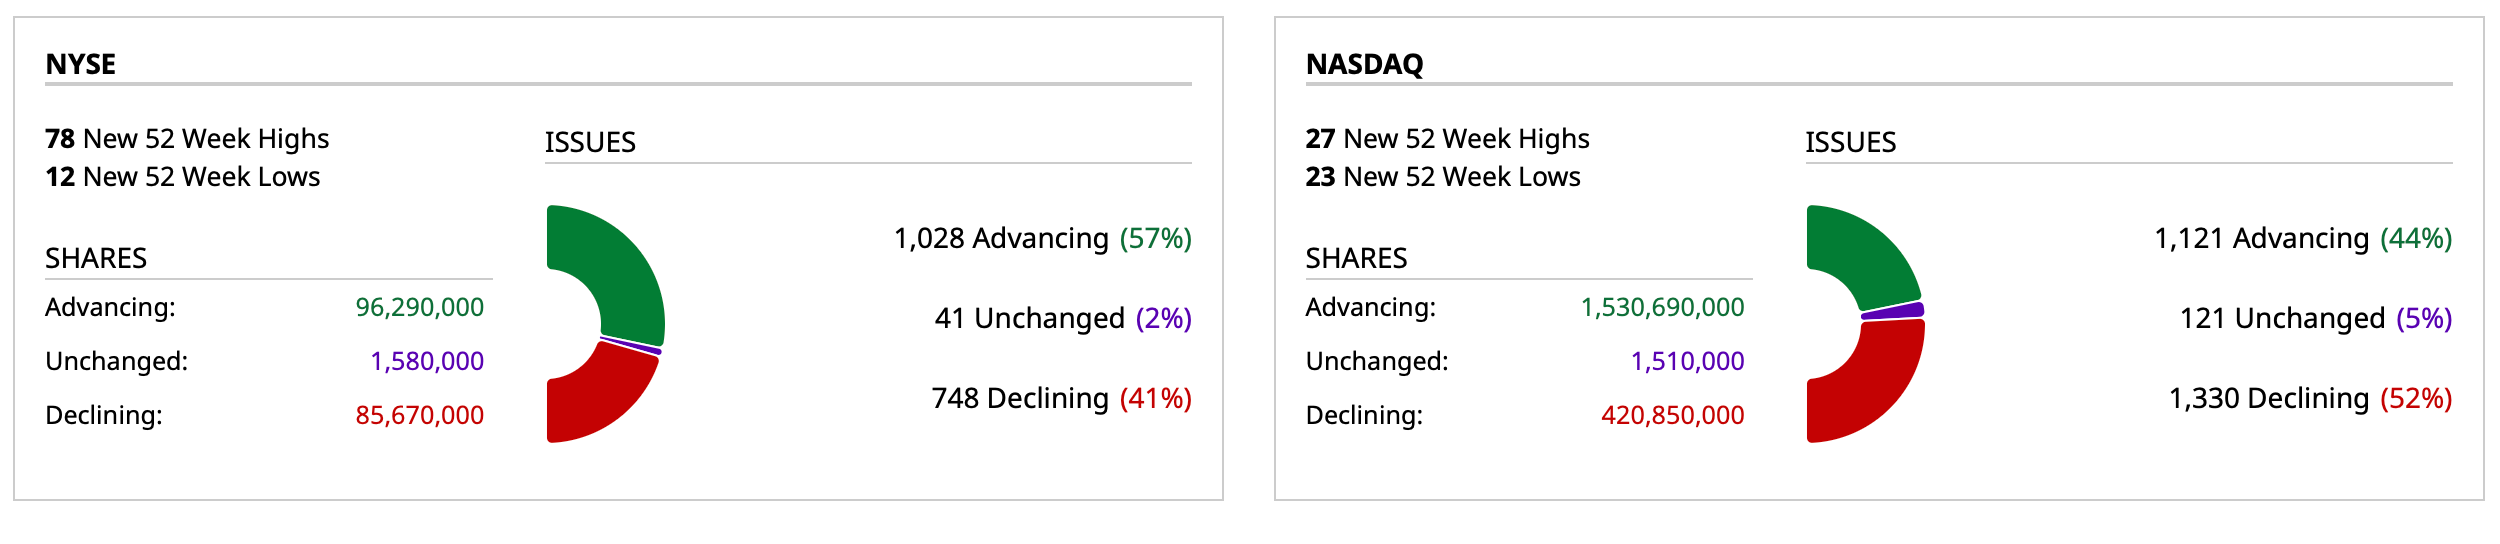This screenshot has height=544, width=2500.
Task: Click NASDAQ unchanged shares value 1,510,000
Action: (1687, 362)
